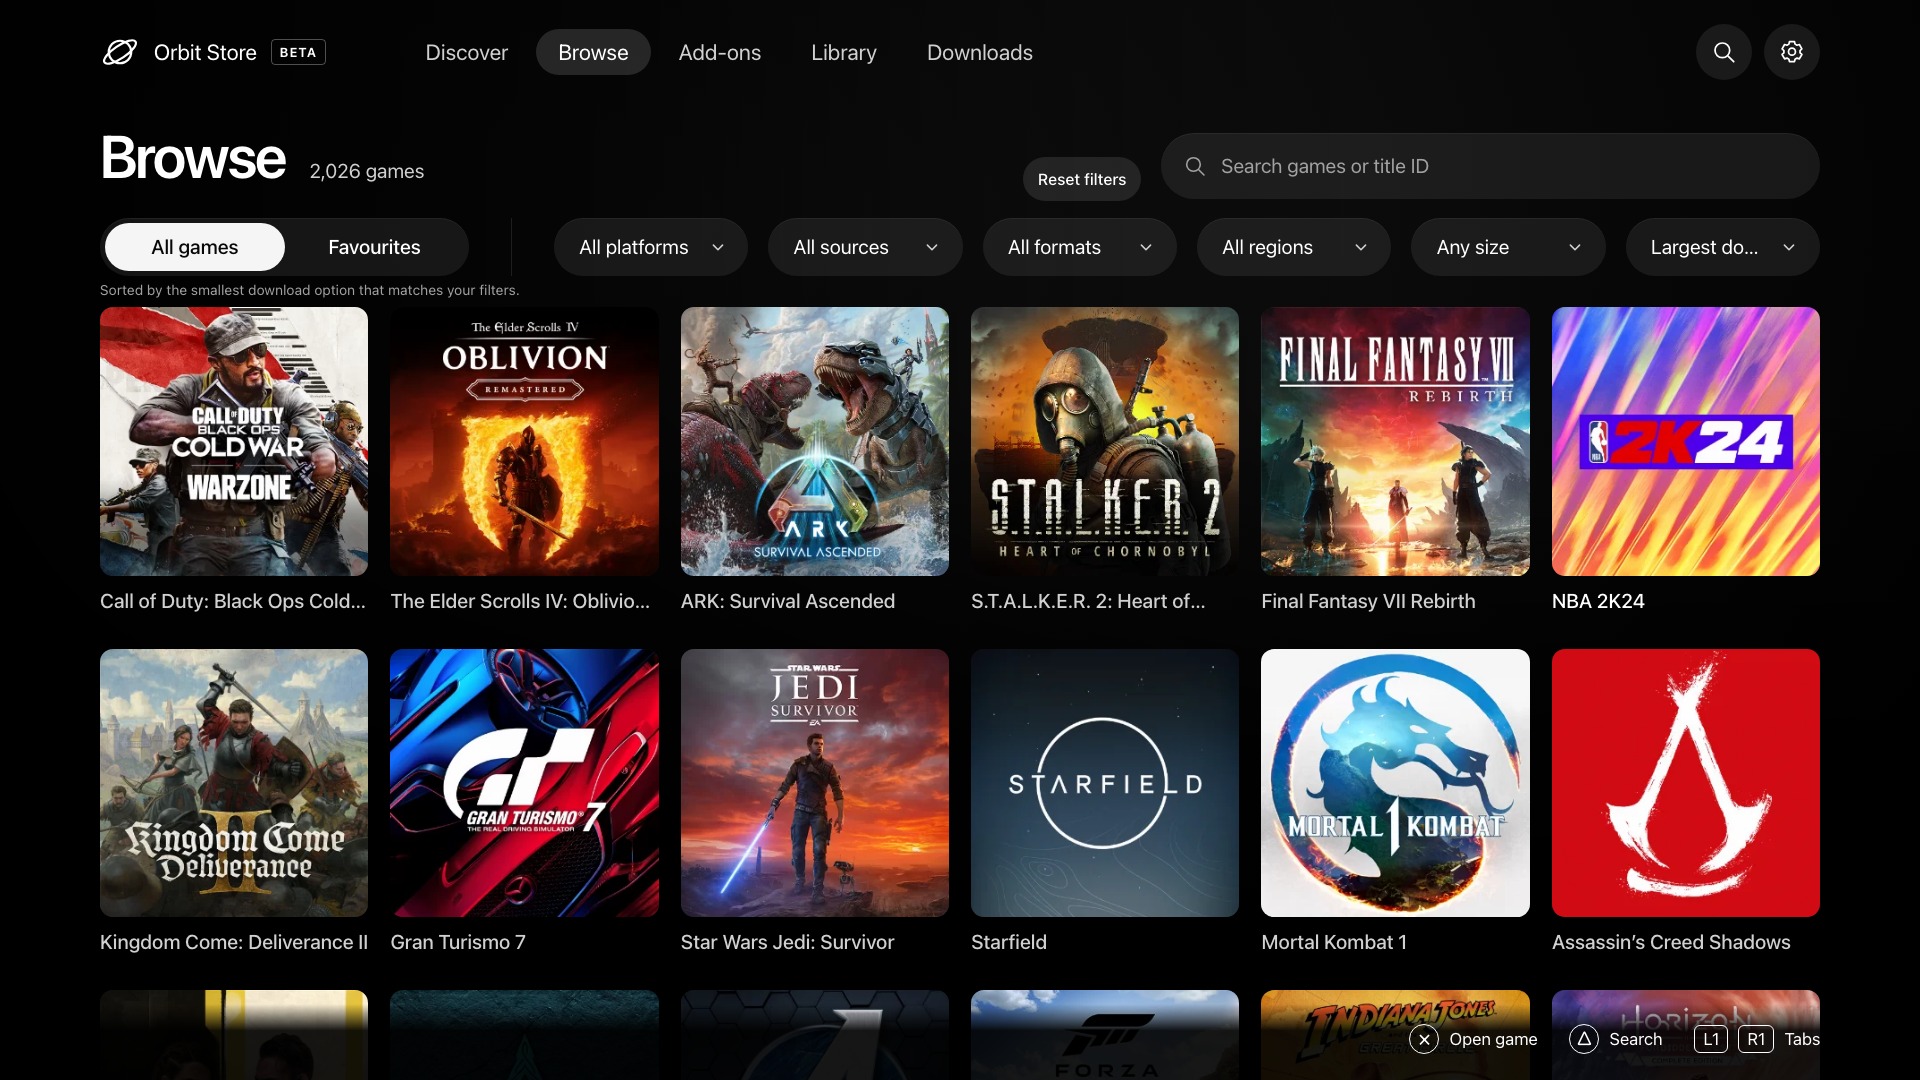Open the Final Fantasy VII Rebirth cover
The height and width of the screenshot is (1080, 1920).
coord(1395,441)
